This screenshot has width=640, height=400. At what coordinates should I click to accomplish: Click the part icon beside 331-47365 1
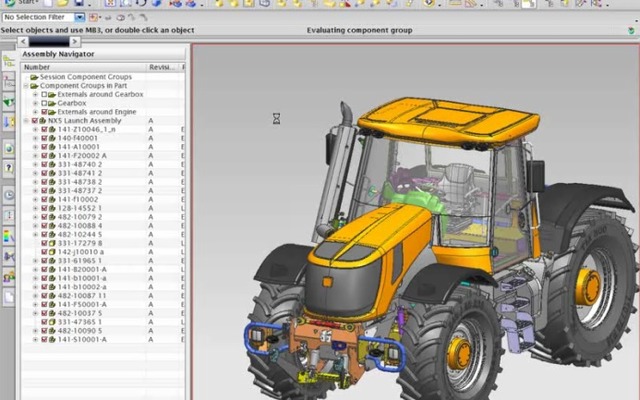pyautogui.click(x=52, y=322)
